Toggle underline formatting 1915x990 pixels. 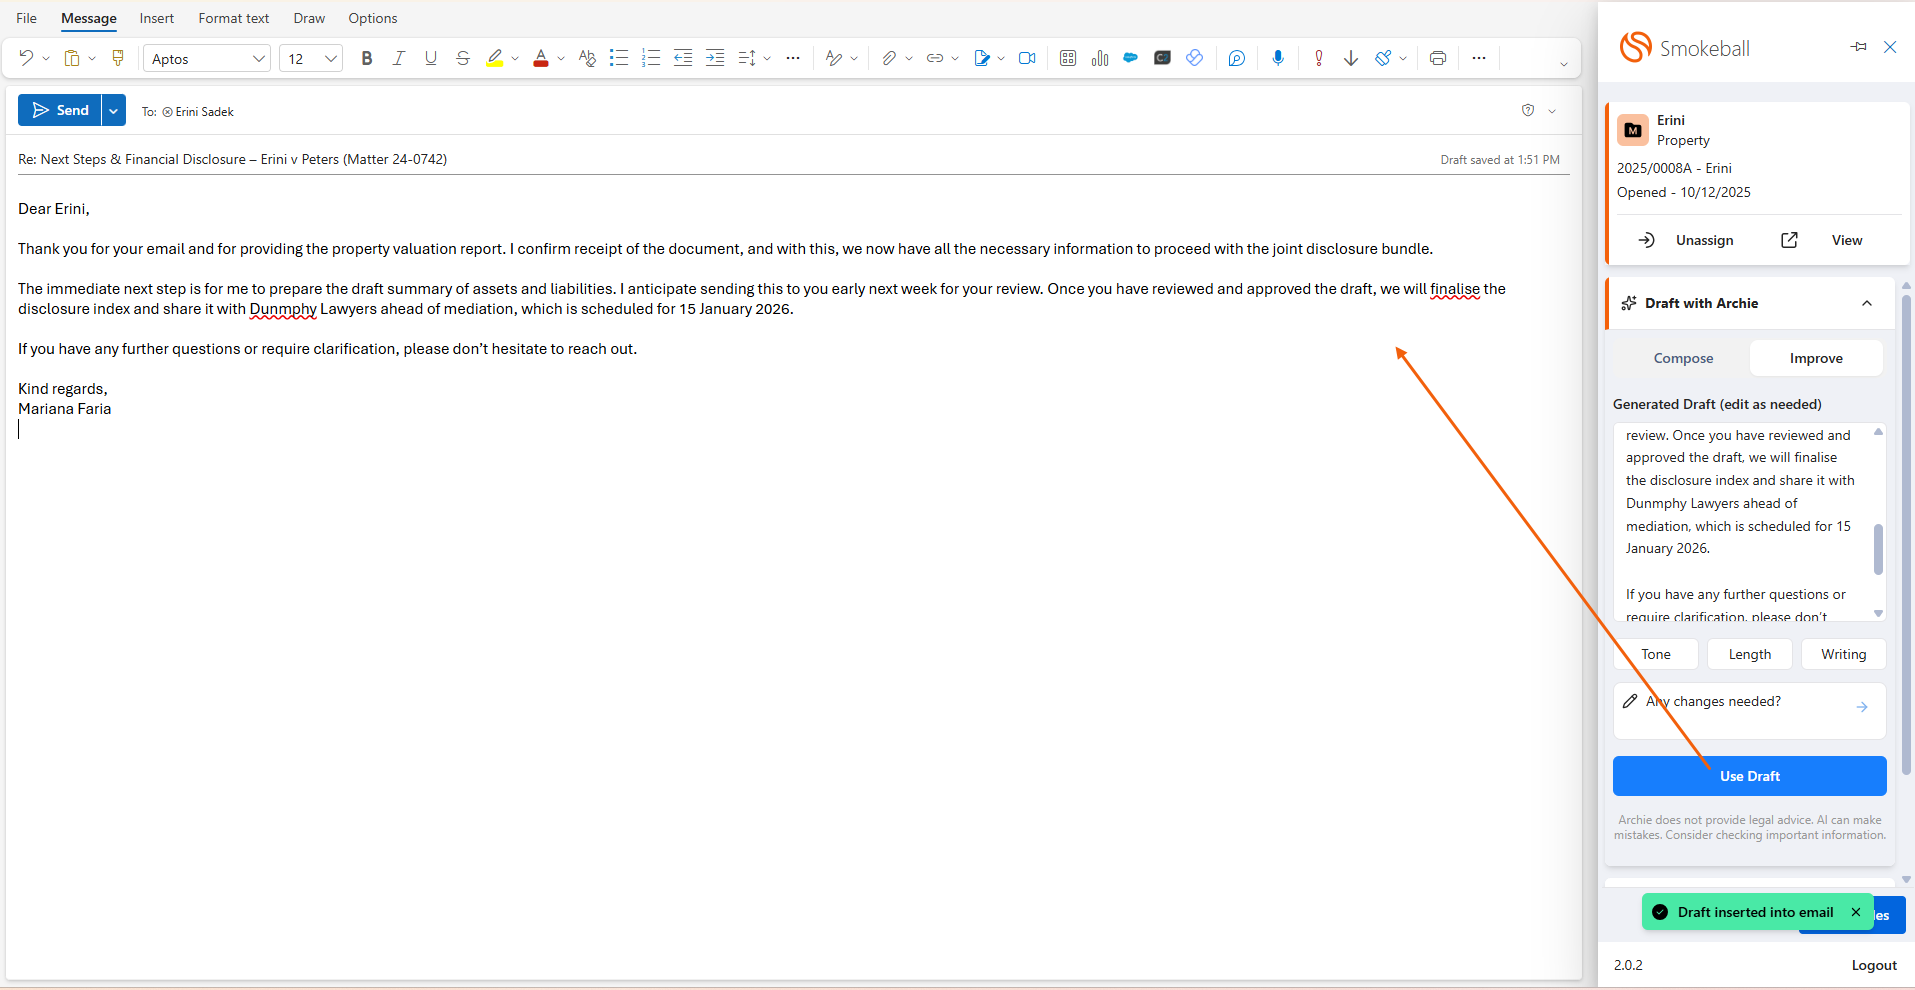click(x=431, y=58)
